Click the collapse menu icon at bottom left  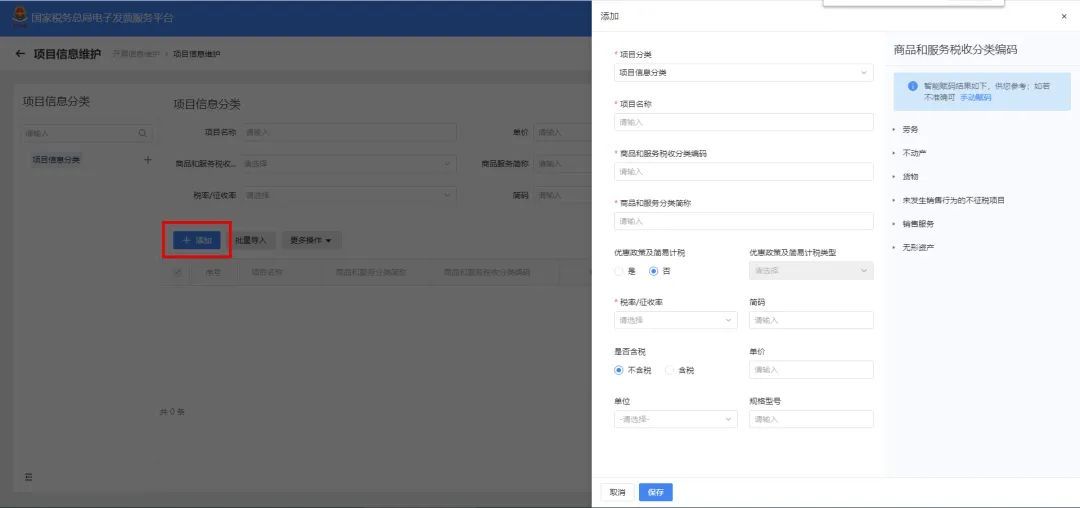28,477
